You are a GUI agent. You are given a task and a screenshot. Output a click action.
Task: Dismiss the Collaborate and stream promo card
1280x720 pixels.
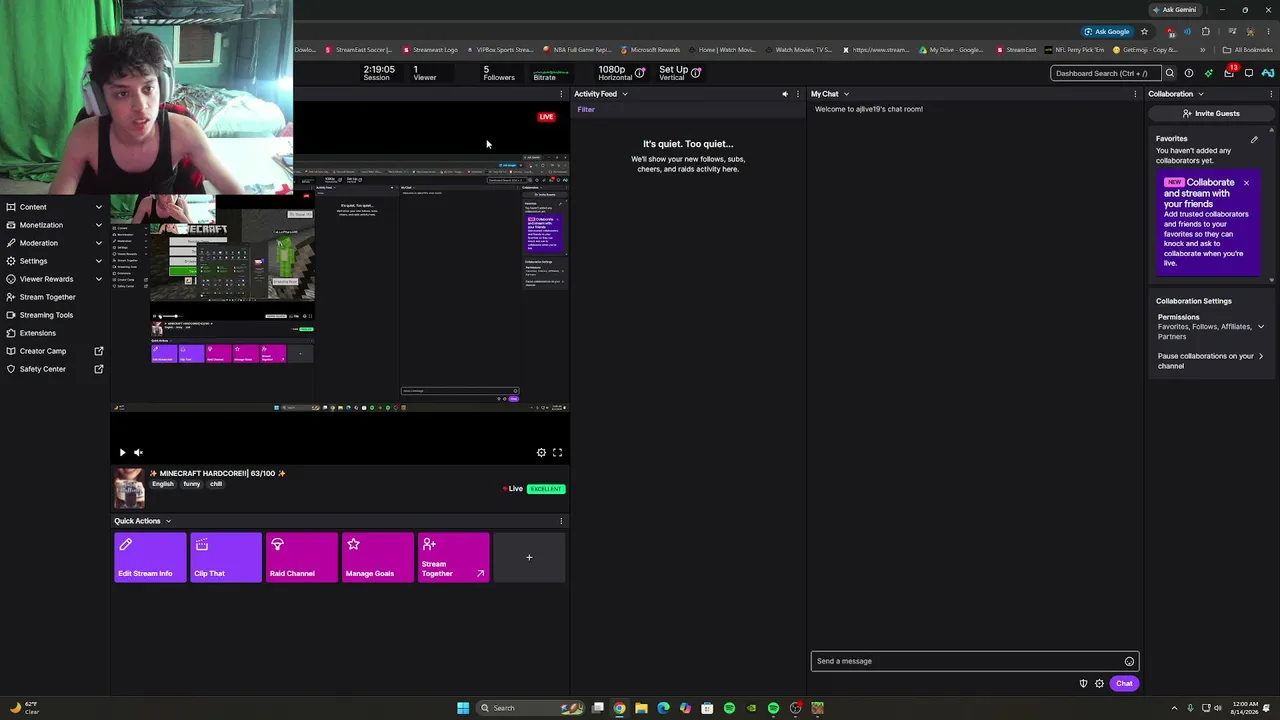coord(1246,183)
